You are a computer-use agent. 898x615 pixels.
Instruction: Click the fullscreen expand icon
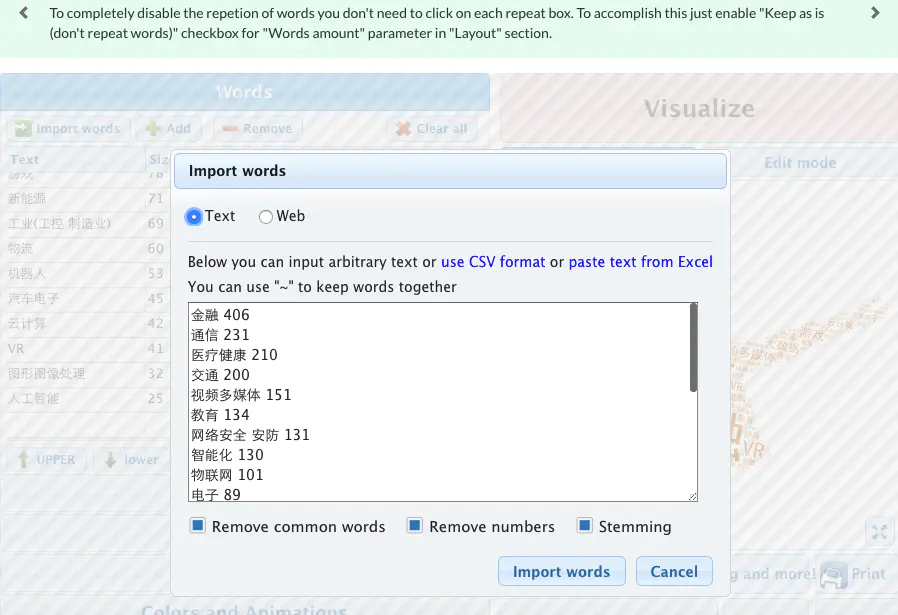tap(879, 532)
